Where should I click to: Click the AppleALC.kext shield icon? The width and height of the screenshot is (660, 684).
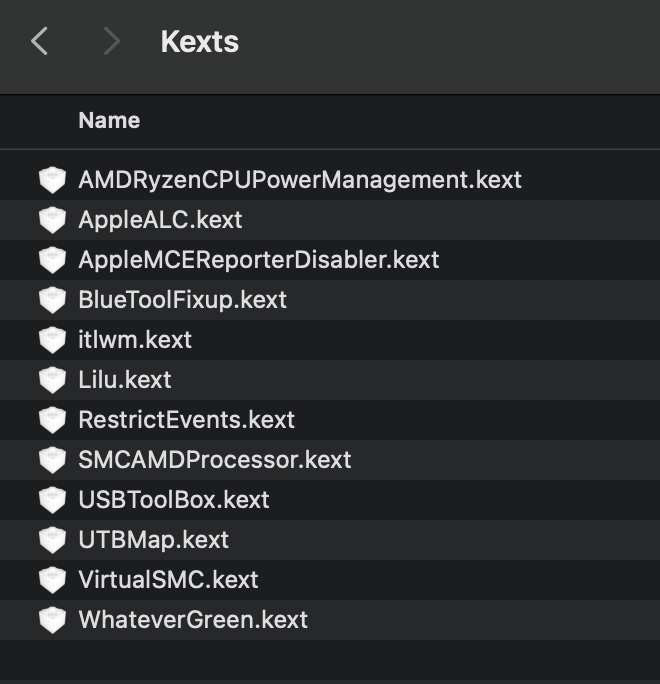pos(52,220)
